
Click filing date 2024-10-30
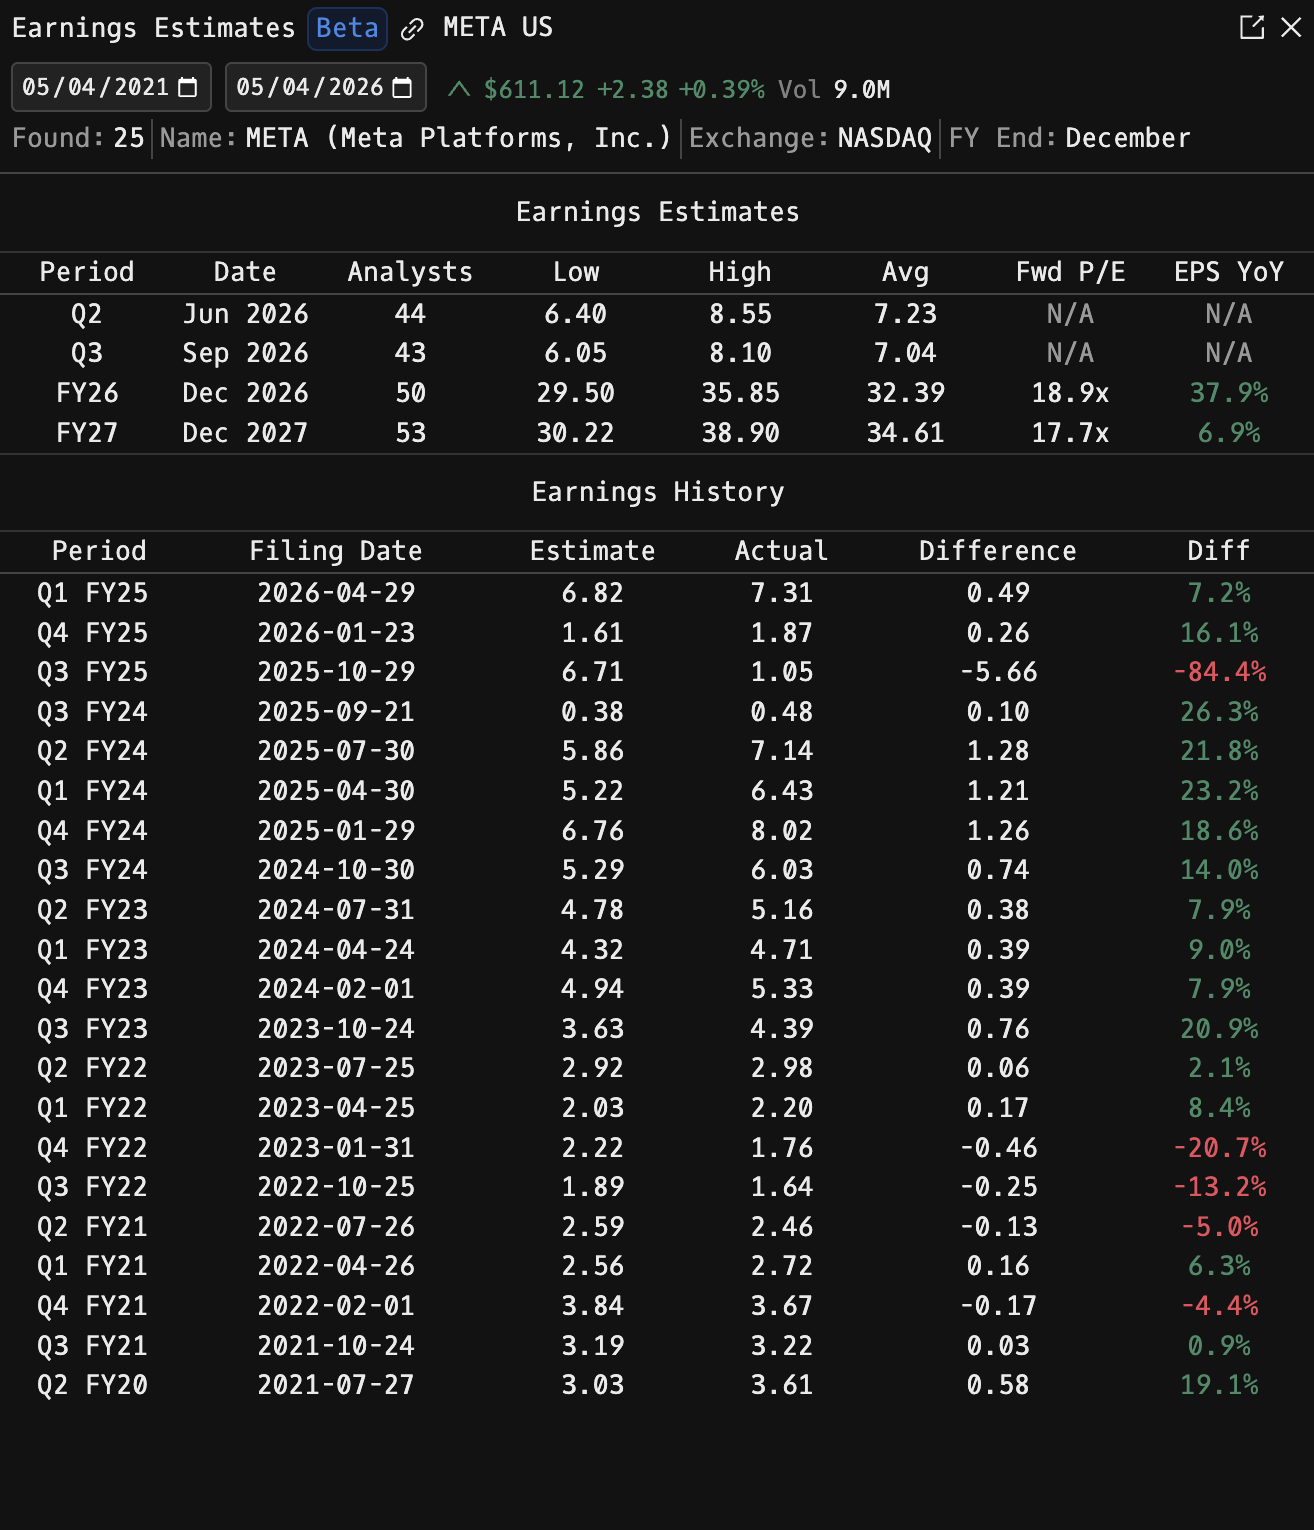(x=336, y=870)
